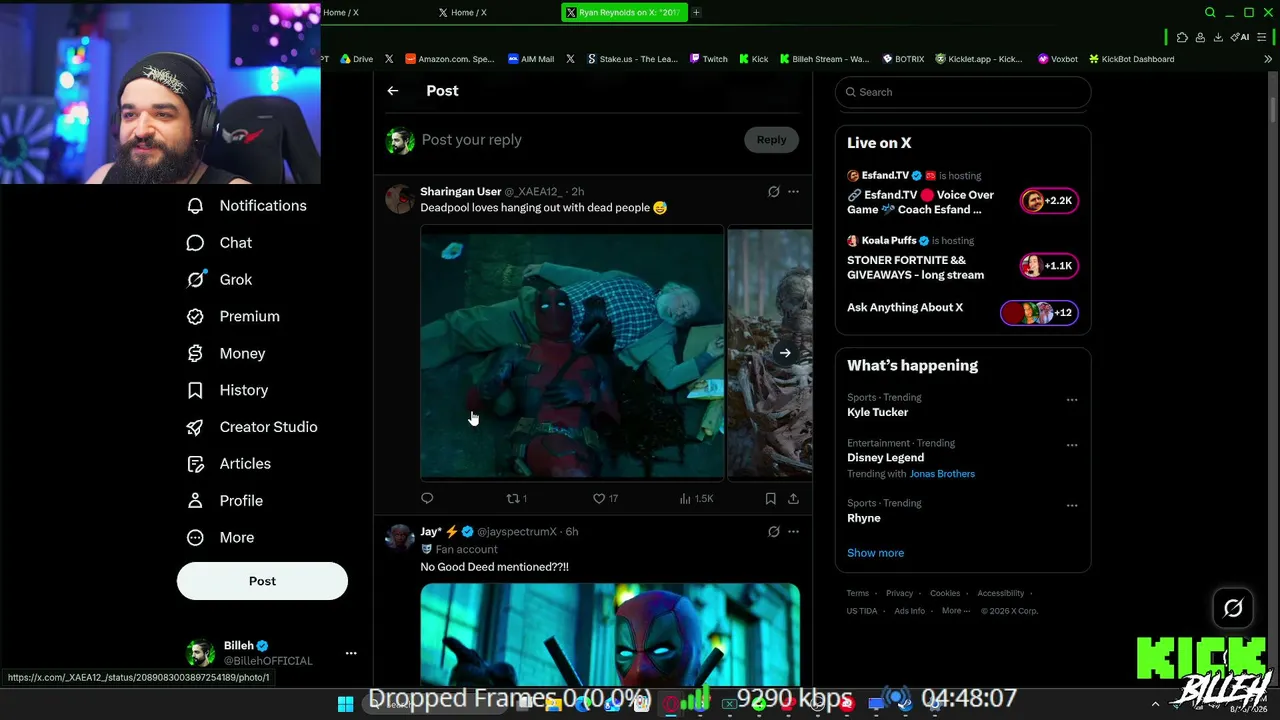Open the Jonas Brothers trending link
The image size is (1280, 720).
(942, 474)
